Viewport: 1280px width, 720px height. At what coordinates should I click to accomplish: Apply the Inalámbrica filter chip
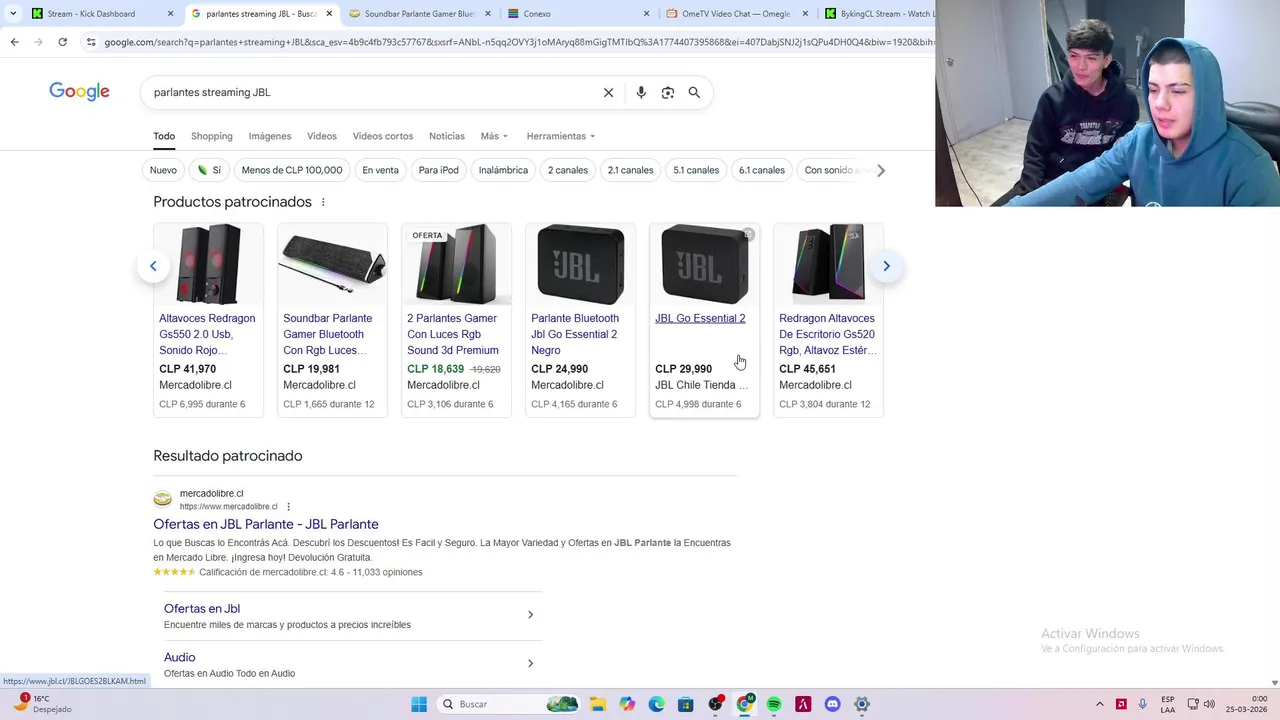tap(503, 170)
